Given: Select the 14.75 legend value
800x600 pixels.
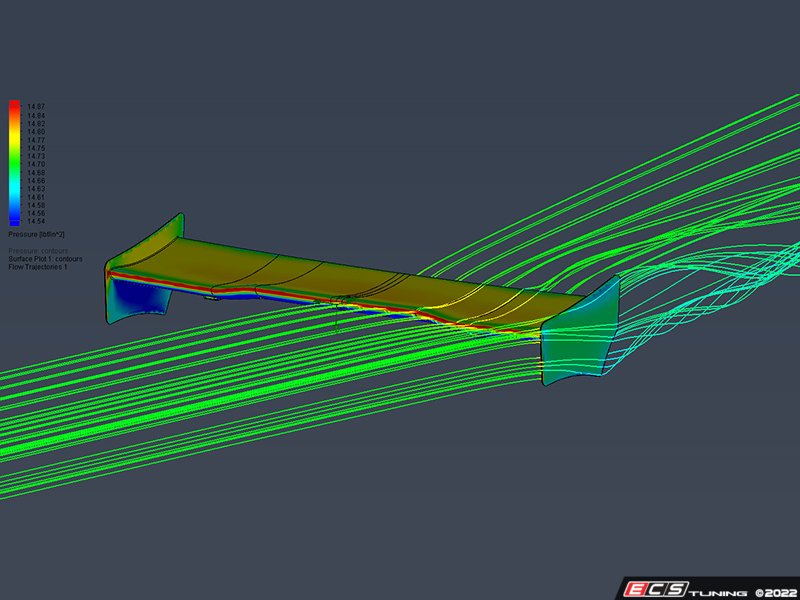Looking at the screenshot, I should point(37,148).
